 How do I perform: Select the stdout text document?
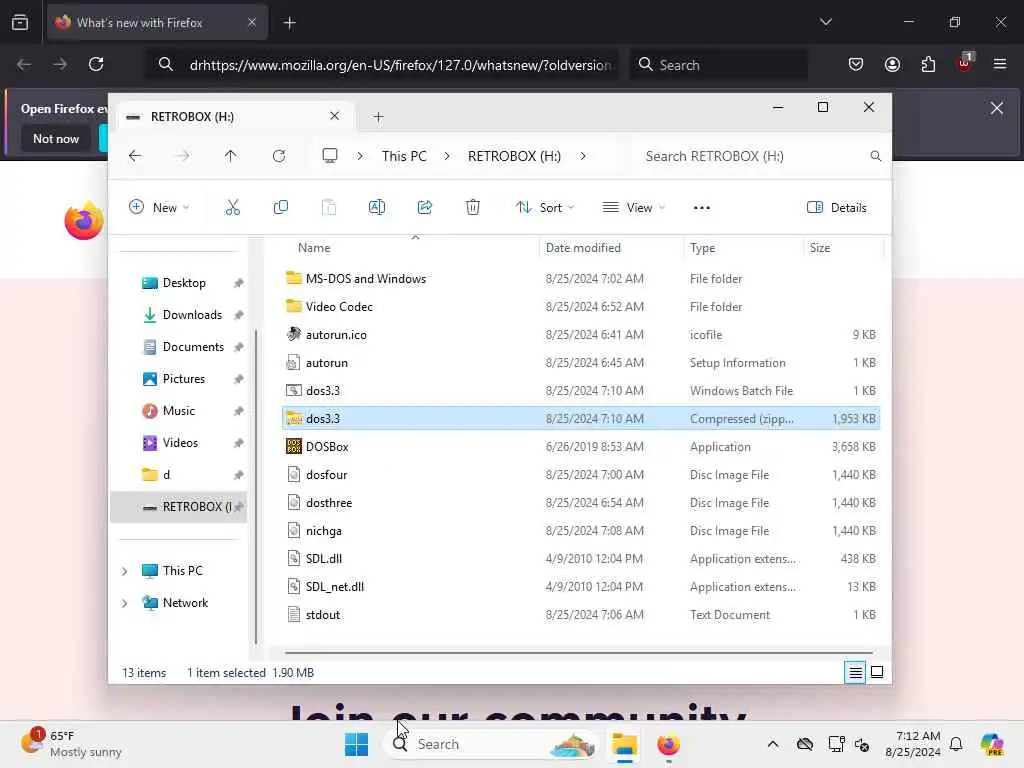(323, 615)
